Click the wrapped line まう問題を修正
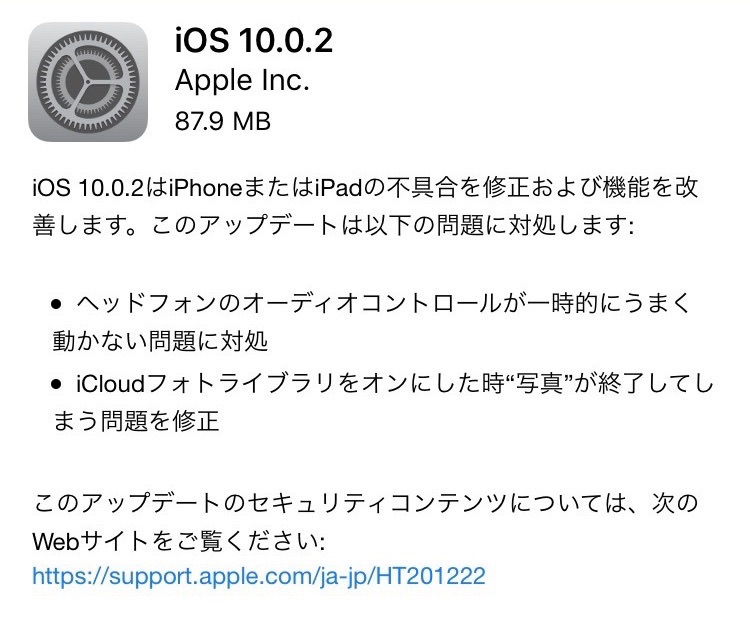 pos(136,422)
